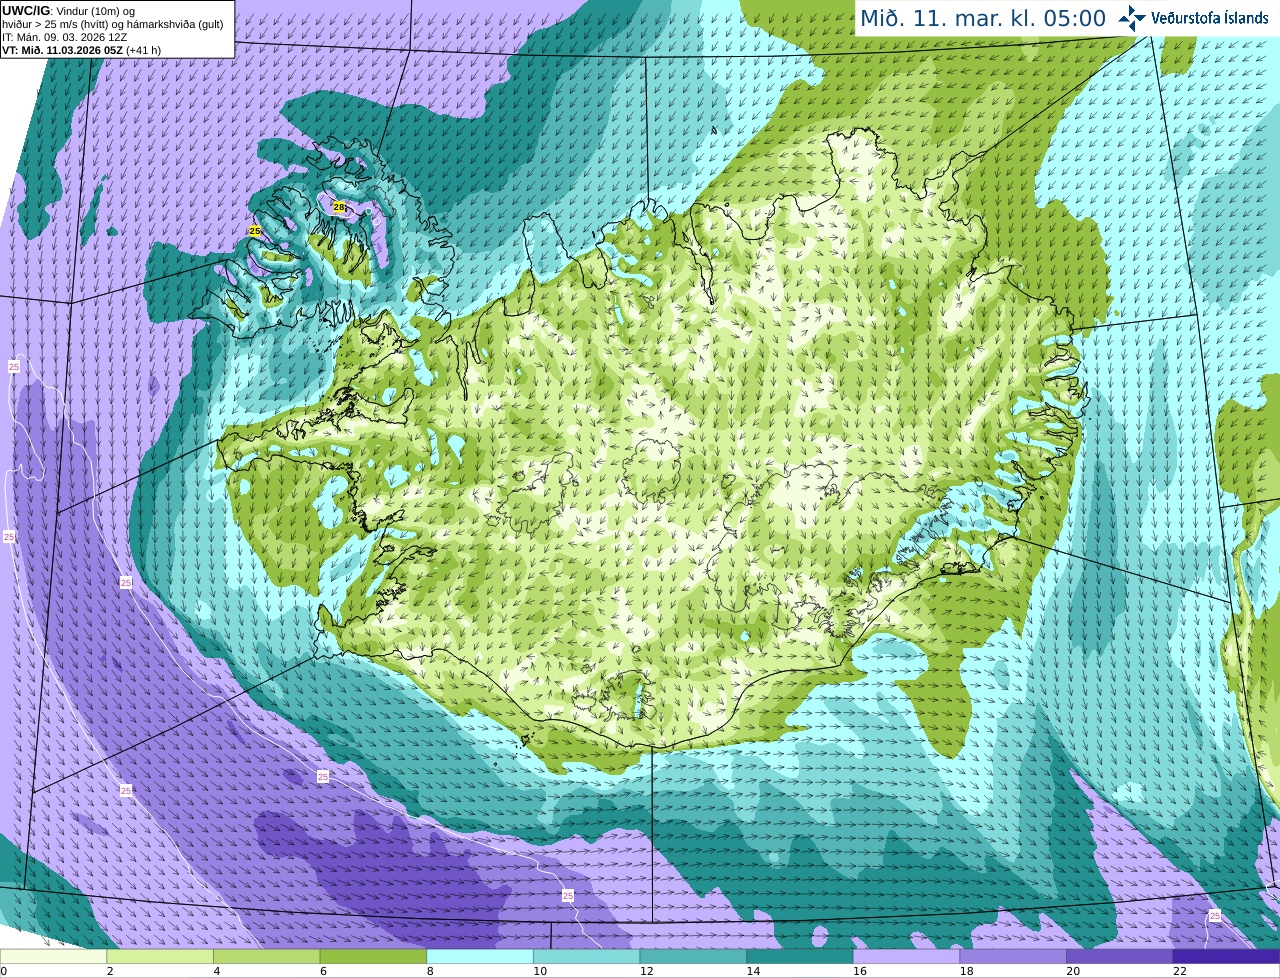Pick the 0–2 m/s palest legend swatch
Screen dimensions: 1280x978
coord(53,956)
